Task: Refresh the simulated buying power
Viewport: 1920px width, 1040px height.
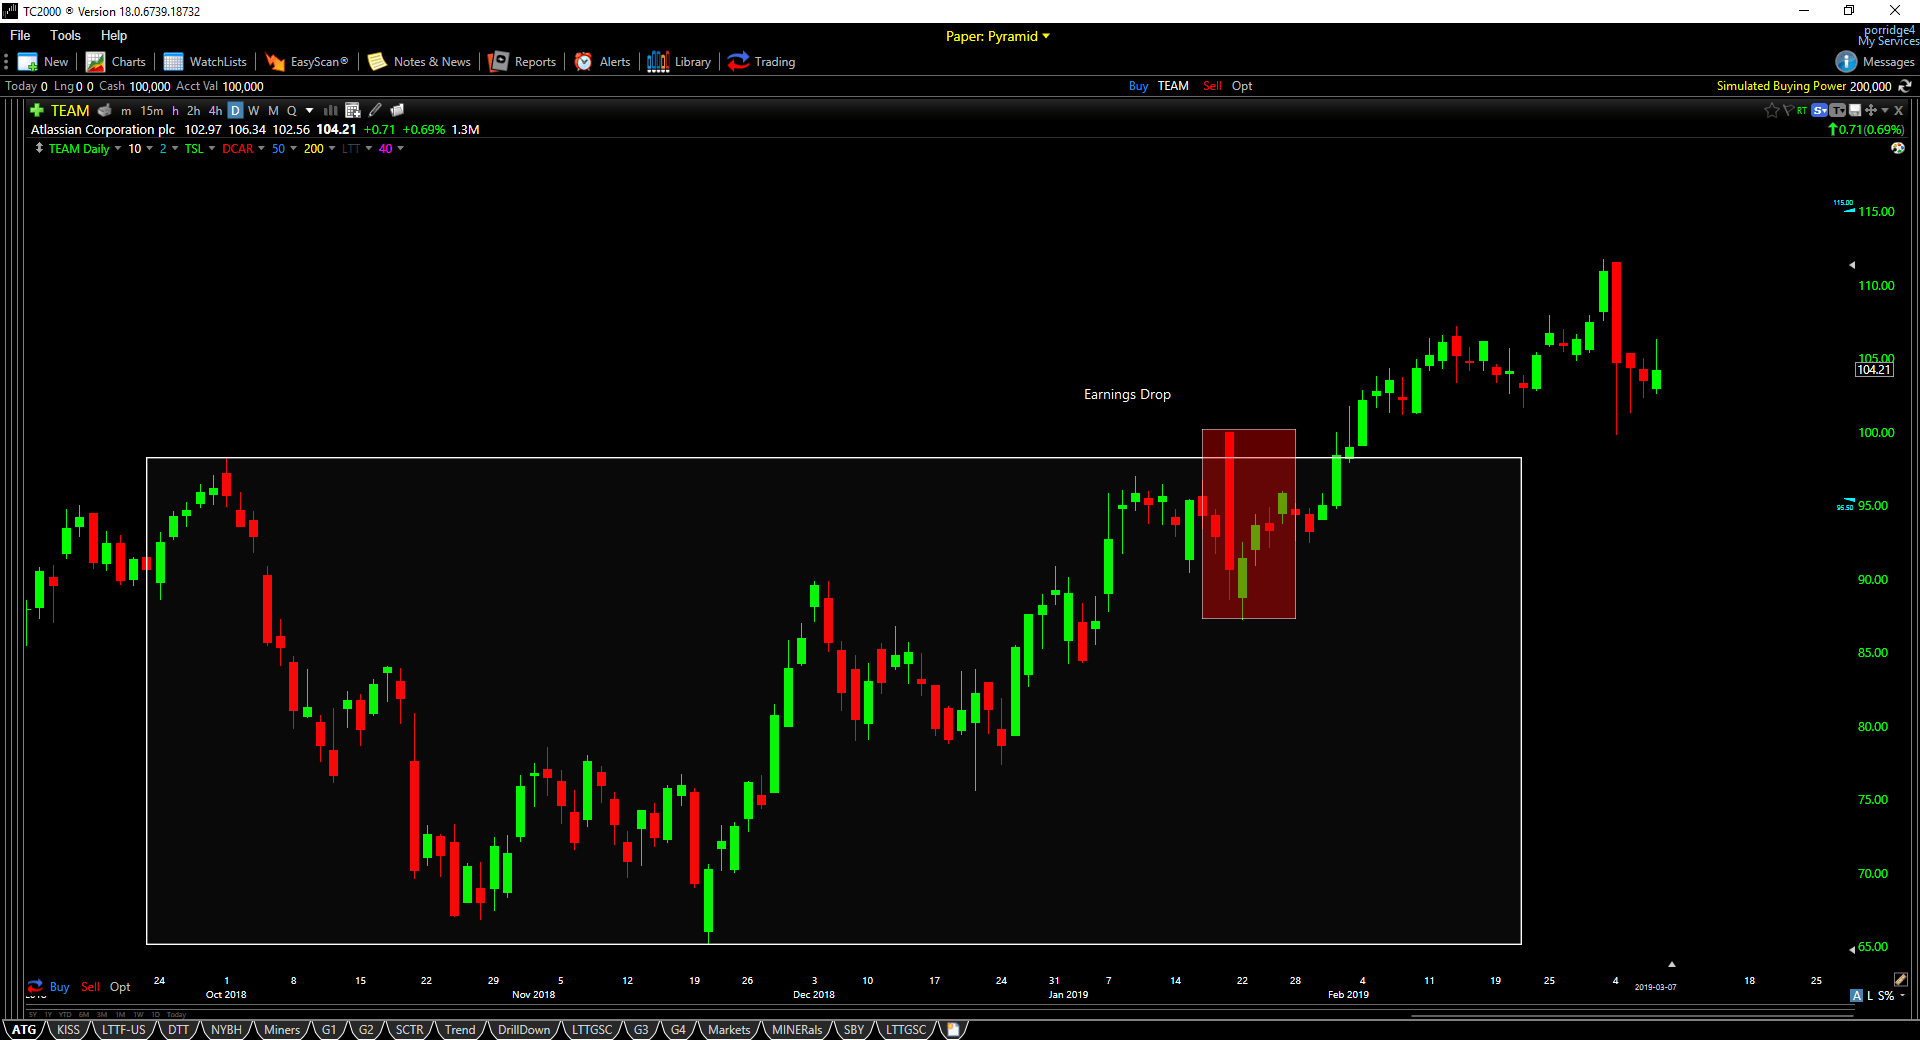Action: [x=1905, y=86]
